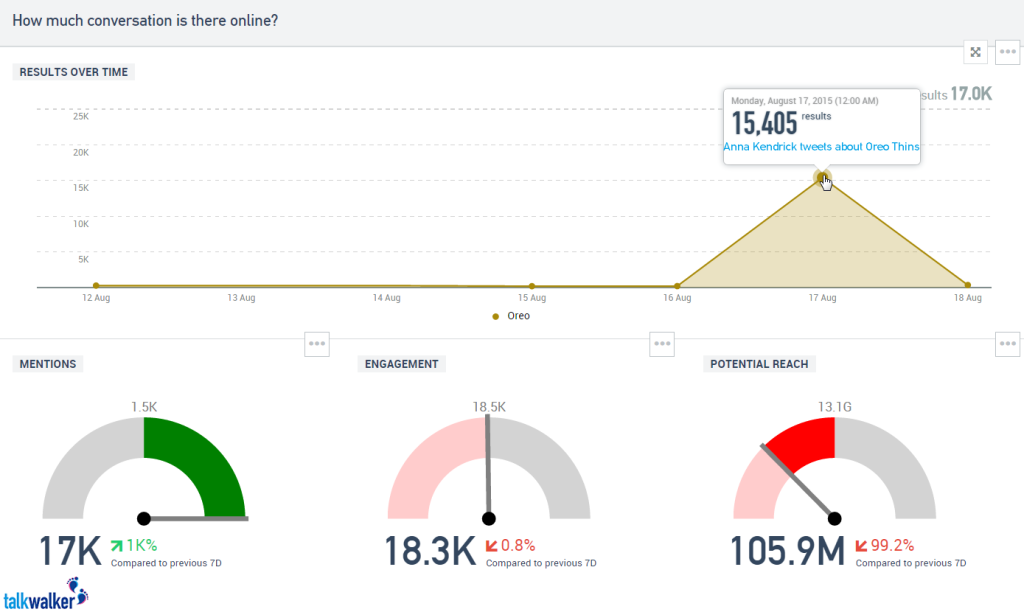Click the 13.1G label above Reach gauge
Screen dimensions: 1024x612
click(835, 407)
